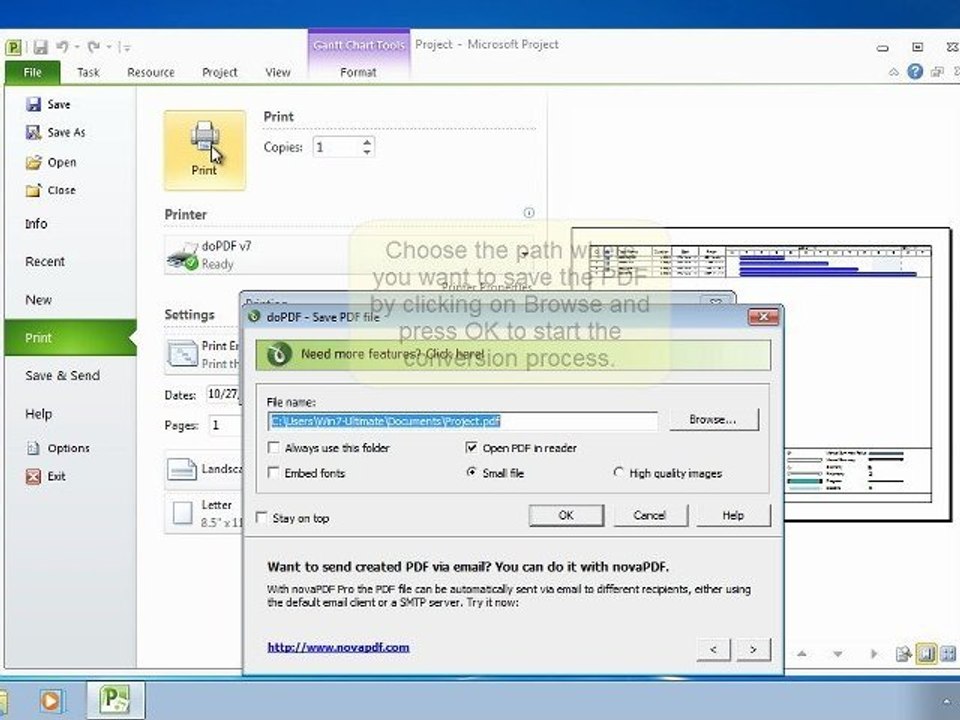
Task: Click the Save icon in quick access toolbar
Action: pos(40,47)
